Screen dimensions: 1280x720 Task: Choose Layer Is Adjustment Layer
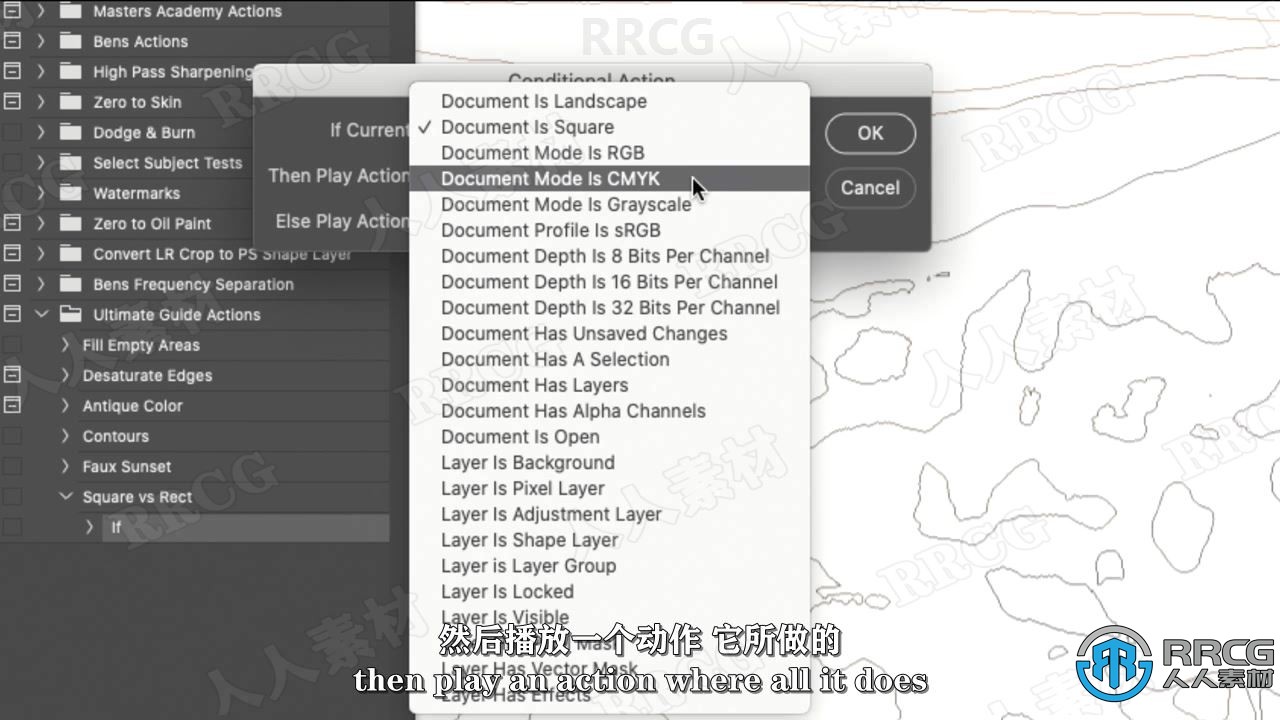609,514
